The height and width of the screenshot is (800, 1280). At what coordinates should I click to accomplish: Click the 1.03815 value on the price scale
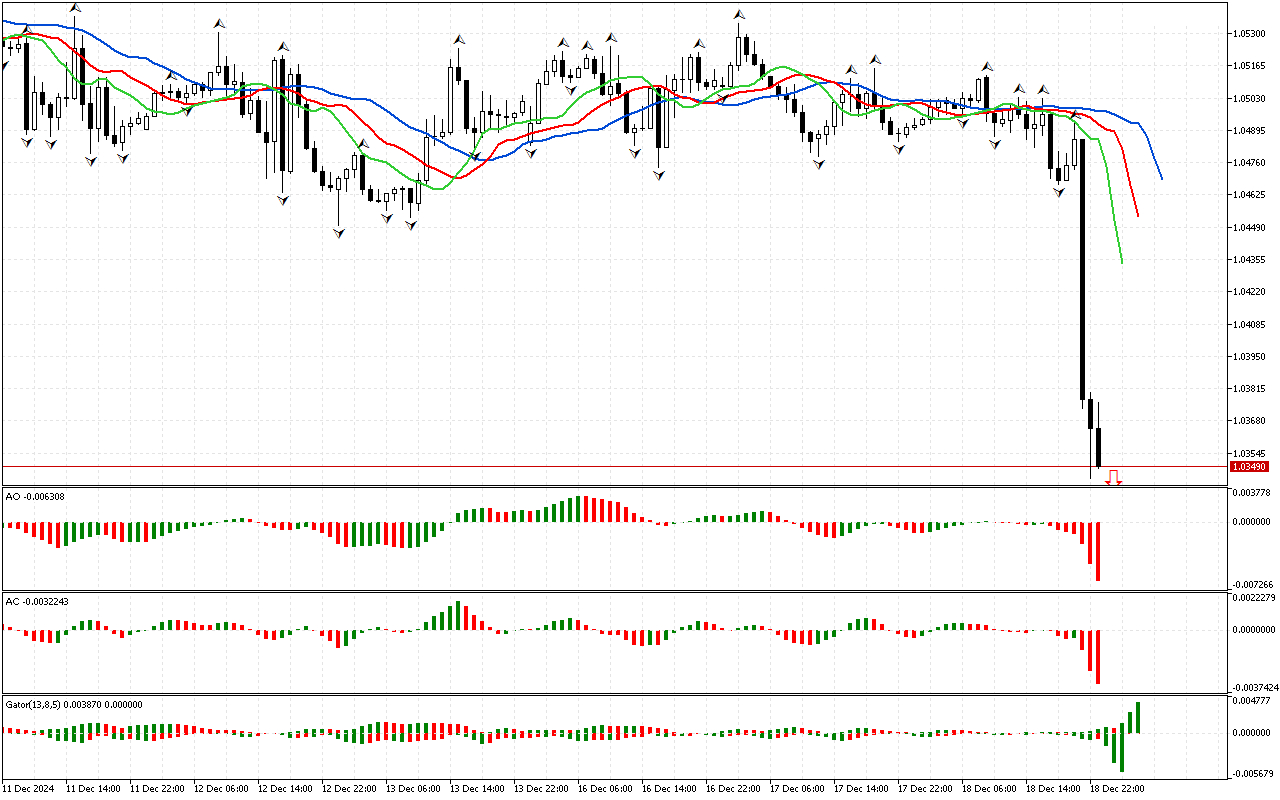pyautogui.click(x=1251, y=389)
